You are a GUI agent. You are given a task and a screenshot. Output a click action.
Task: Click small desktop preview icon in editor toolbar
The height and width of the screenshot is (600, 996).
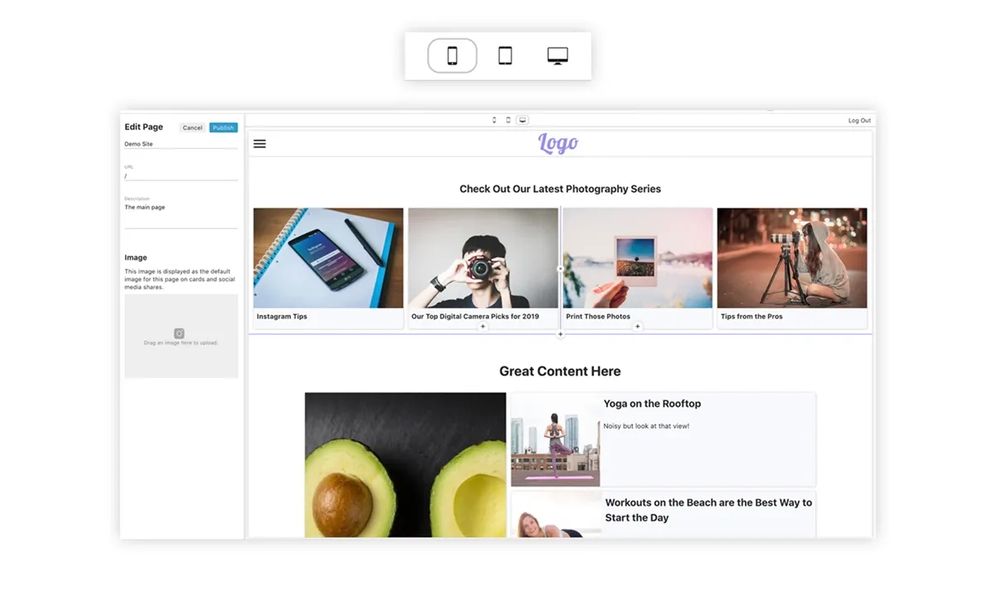coord(522,120)
